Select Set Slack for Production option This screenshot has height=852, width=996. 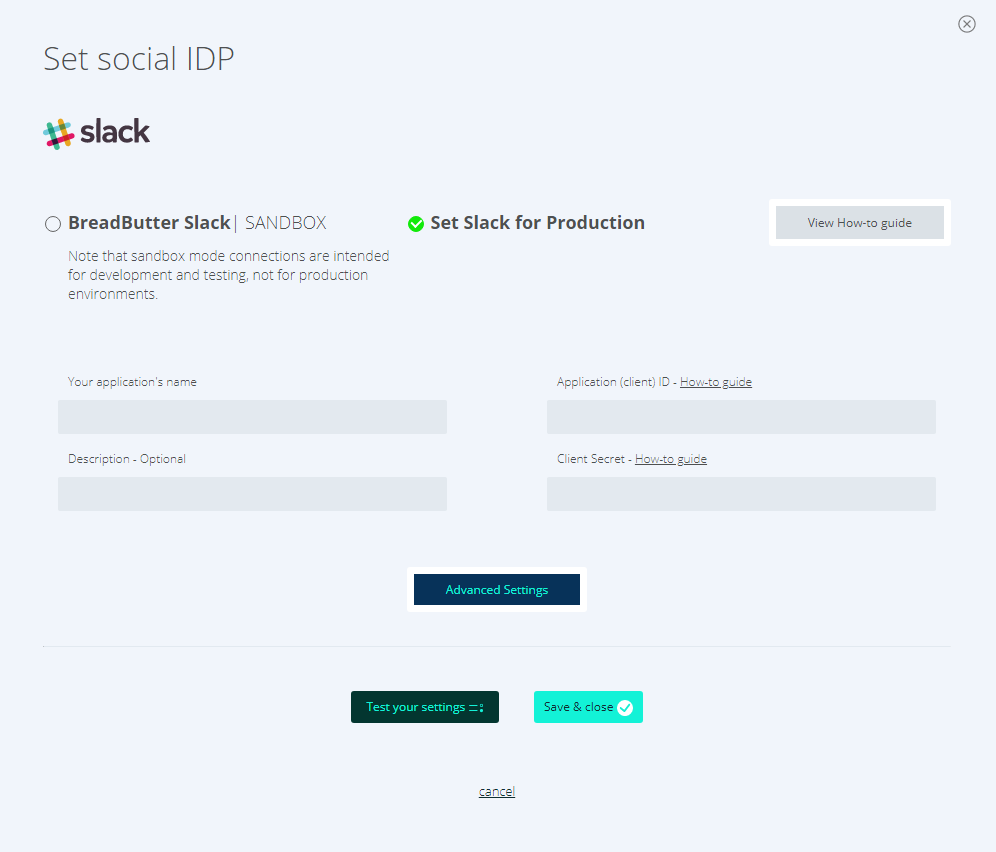pyautogui.click(x=416, y=224)
